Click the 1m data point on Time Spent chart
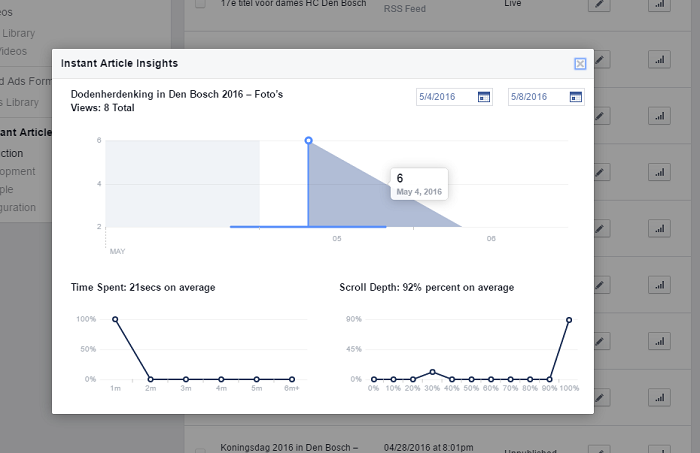This screenshot has height=453, width=700. tap(115, 319)
